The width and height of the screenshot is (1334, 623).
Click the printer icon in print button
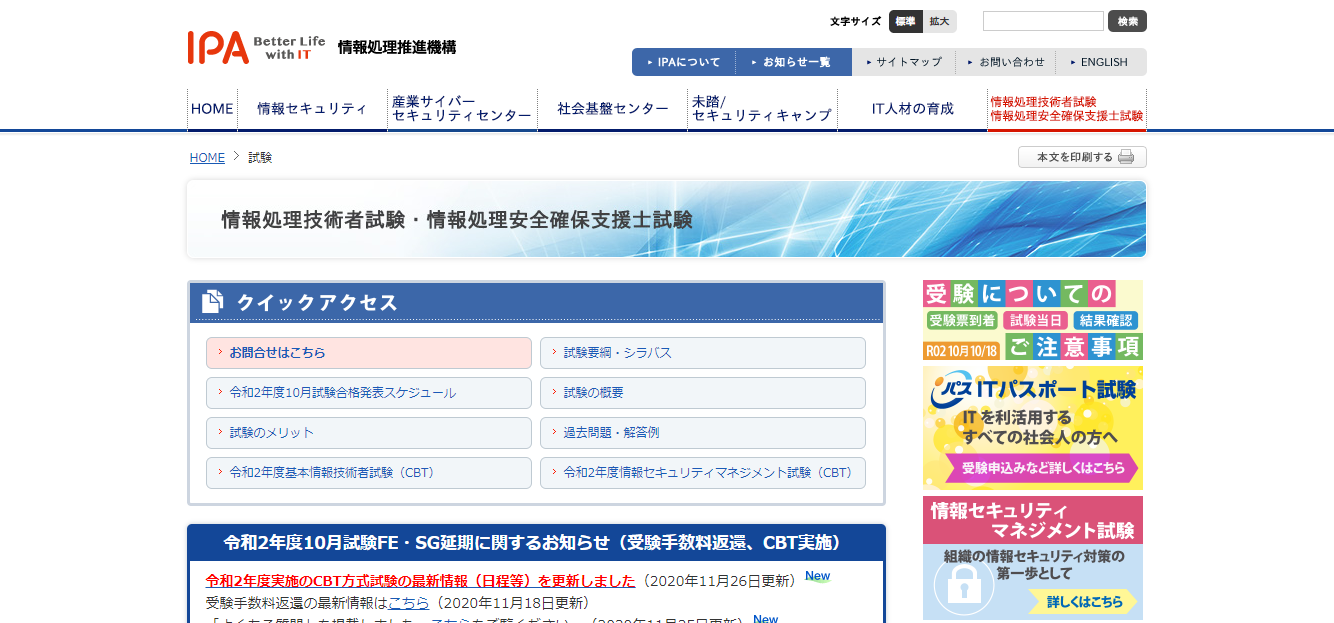1126,157
